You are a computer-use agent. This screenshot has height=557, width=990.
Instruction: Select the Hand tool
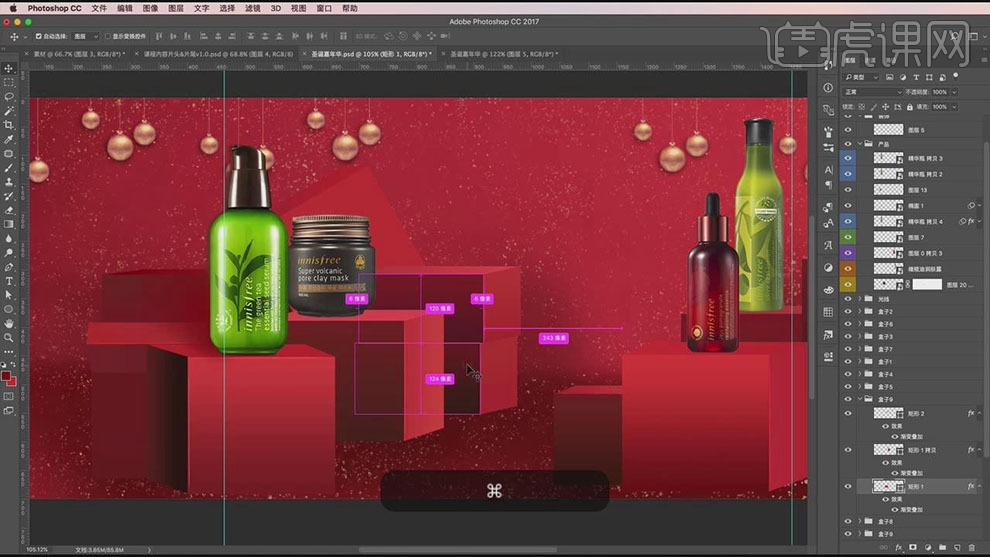(x=9, y=323)
